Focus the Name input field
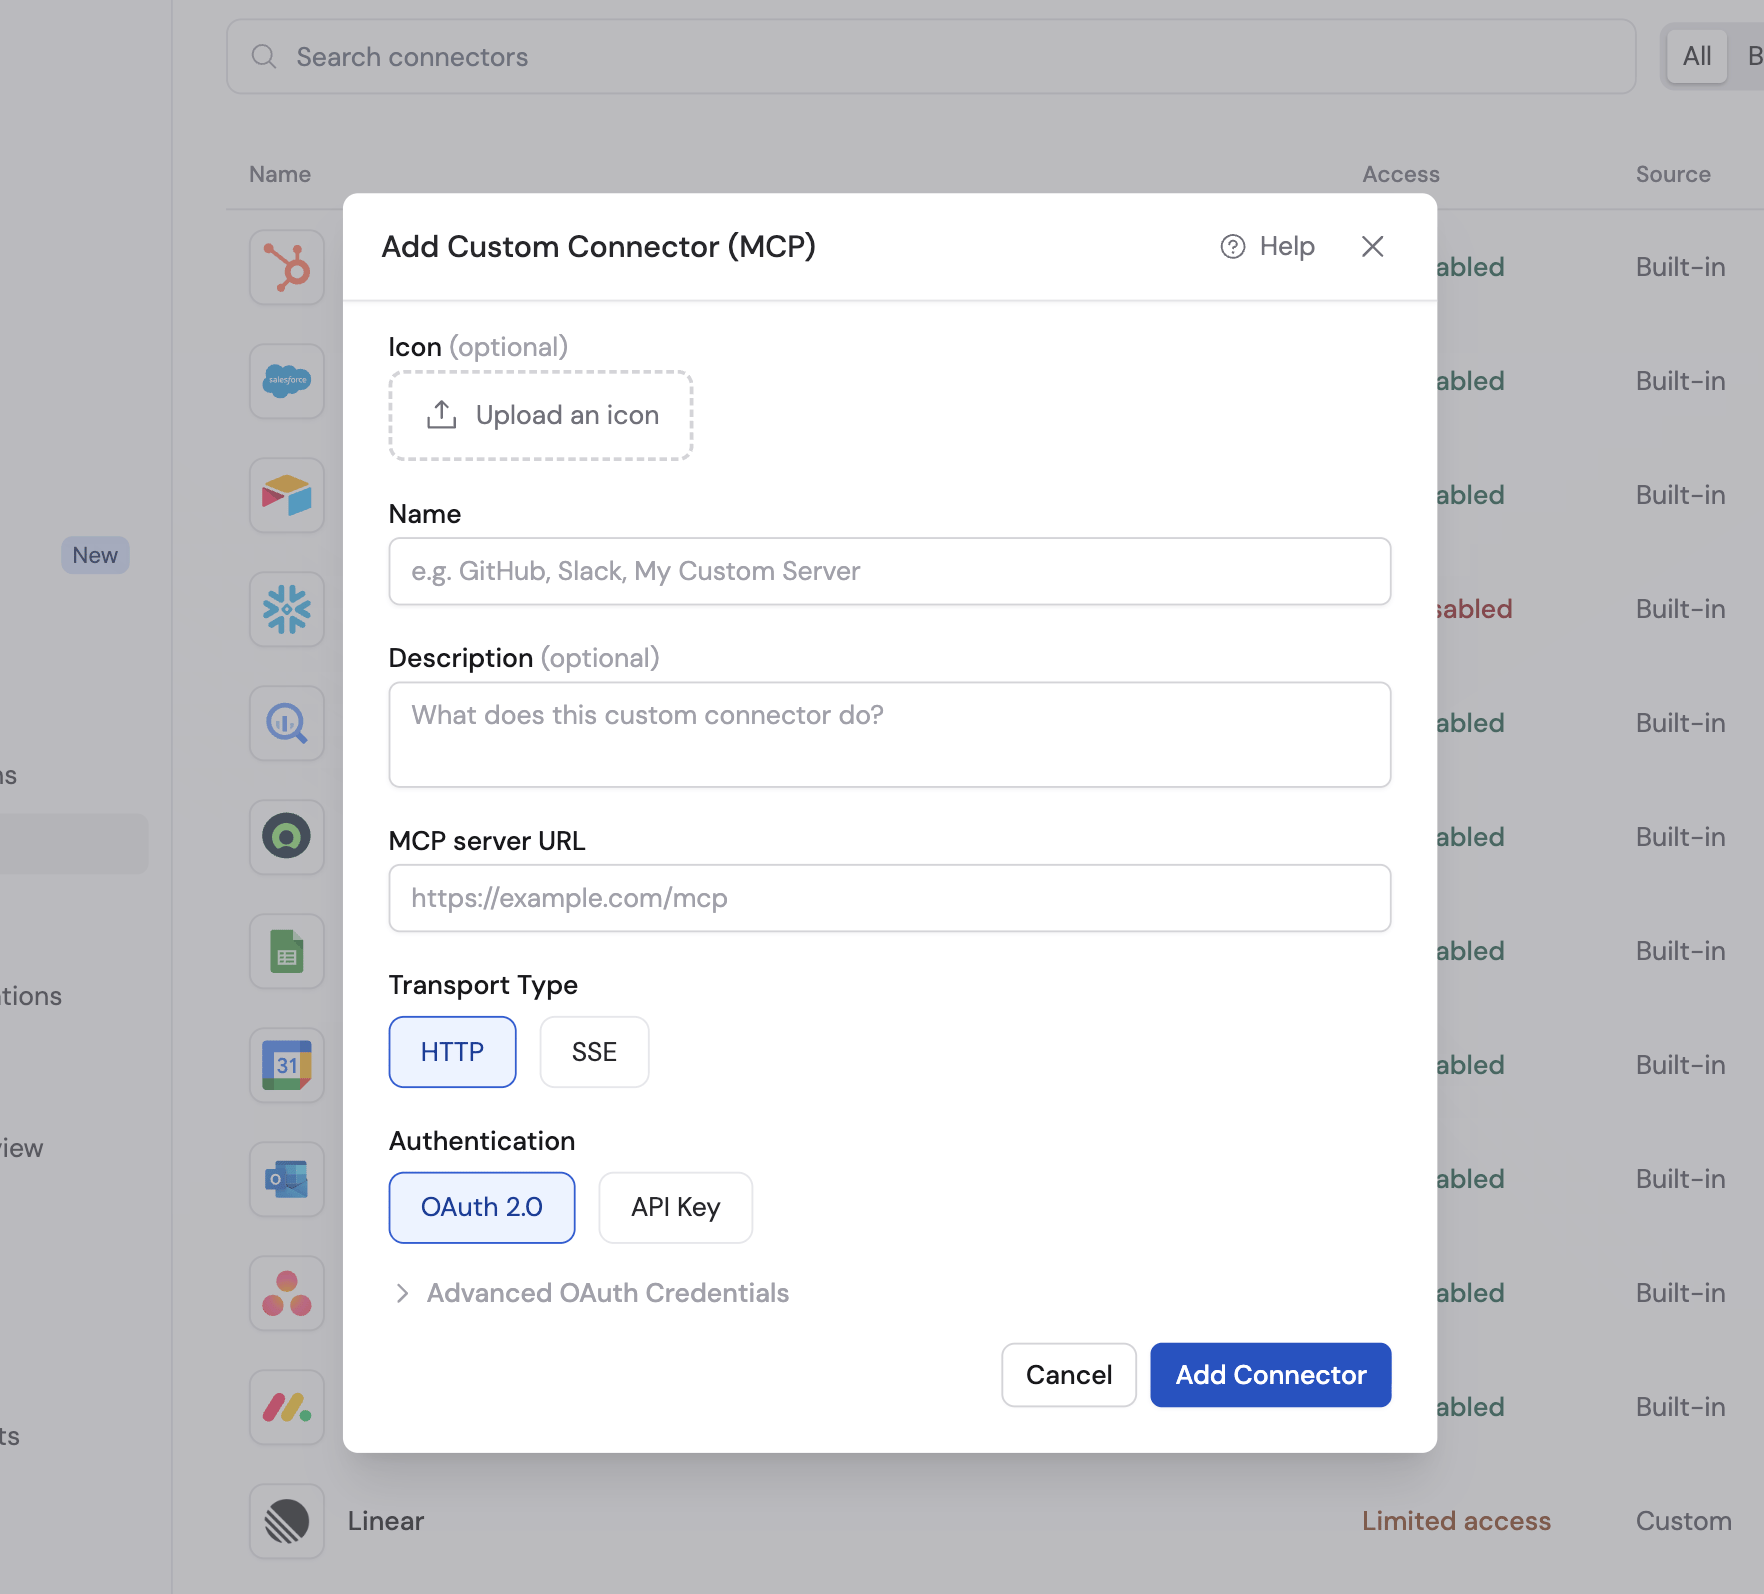 click(890, 571)
